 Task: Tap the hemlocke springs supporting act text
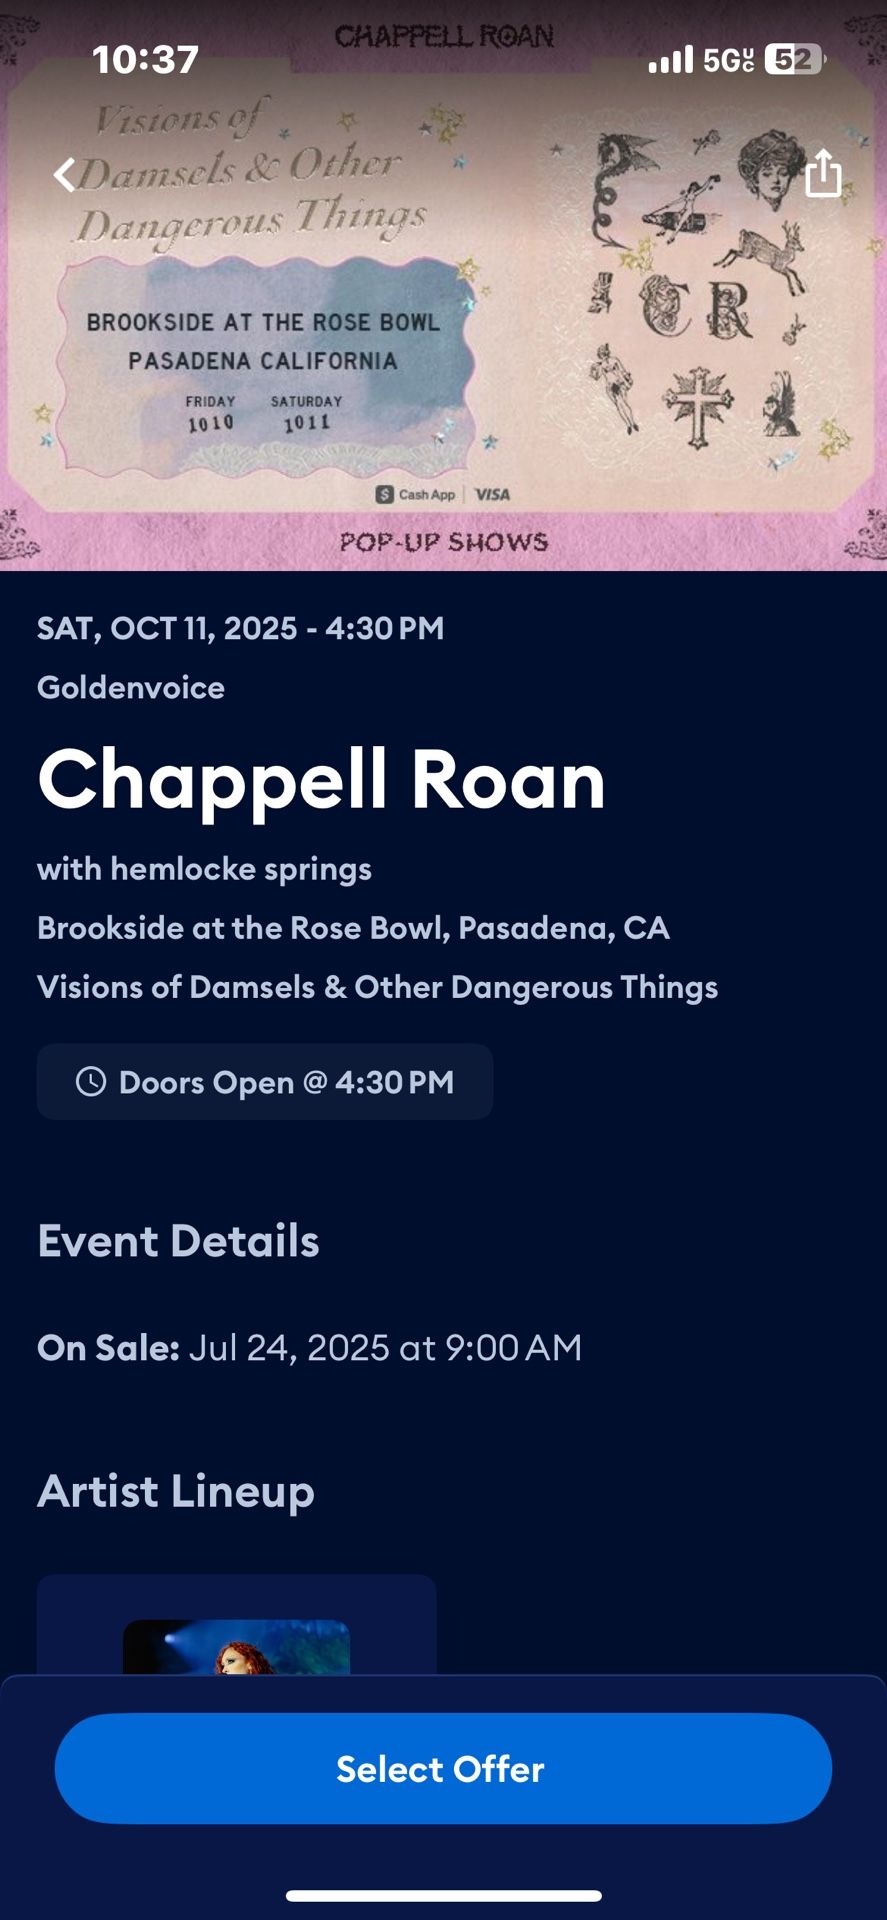[204, 868]
